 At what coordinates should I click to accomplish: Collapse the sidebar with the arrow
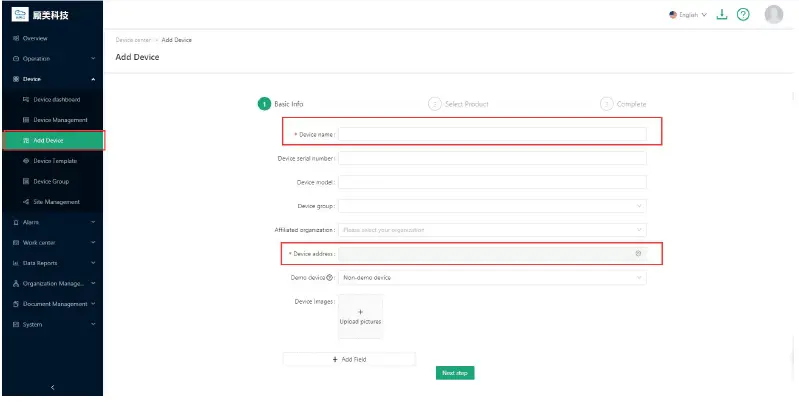pyautogui.click(x=52, y=388)
